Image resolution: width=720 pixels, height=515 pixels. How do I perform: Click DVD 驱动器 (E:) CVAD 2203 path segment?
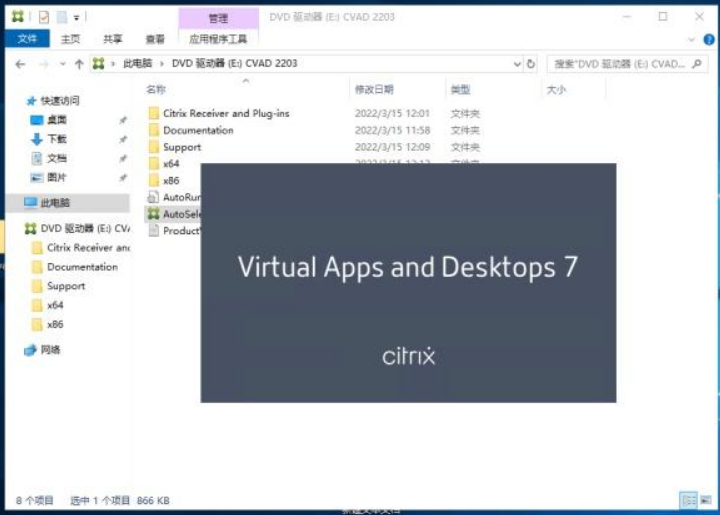pos(234,63)
